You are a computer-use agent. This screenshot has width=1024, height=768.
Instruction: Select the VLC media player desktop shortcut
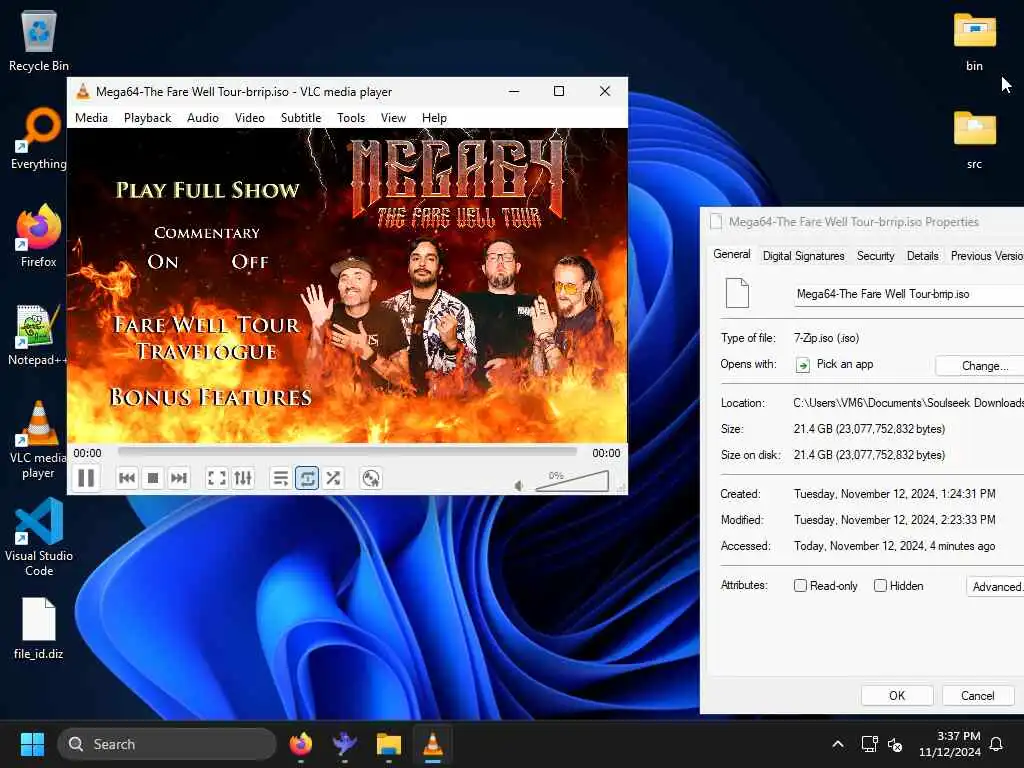(x=39, y=440)
